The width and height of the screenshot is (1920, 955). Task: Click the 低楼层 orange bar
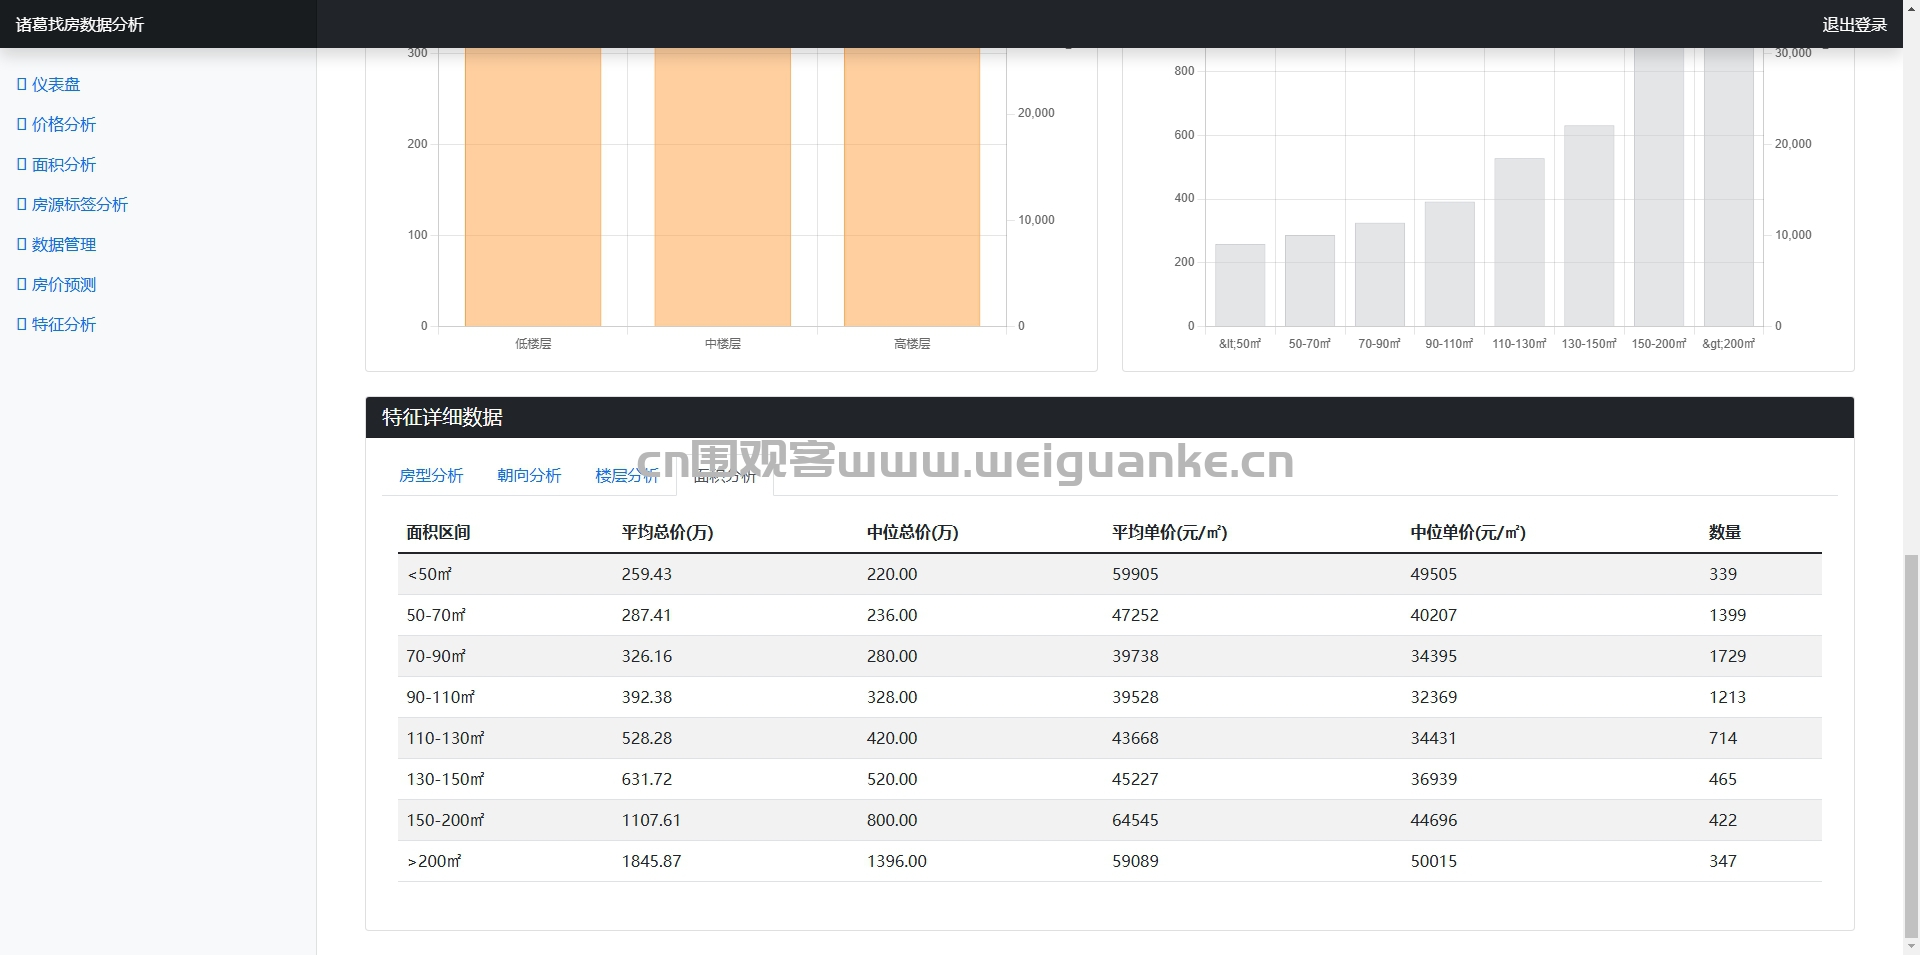[x=533, y=187]
